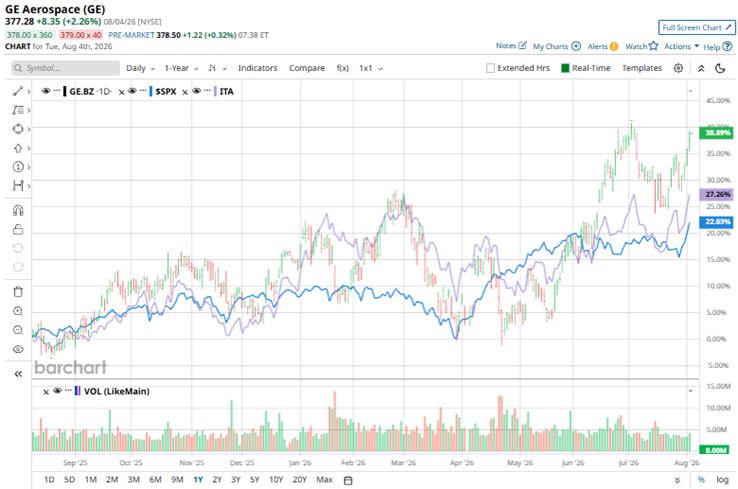The image size is (738, 489).
Task: Toggle the Extended Hrs checkbox
Action: click(x=490, y=68)
